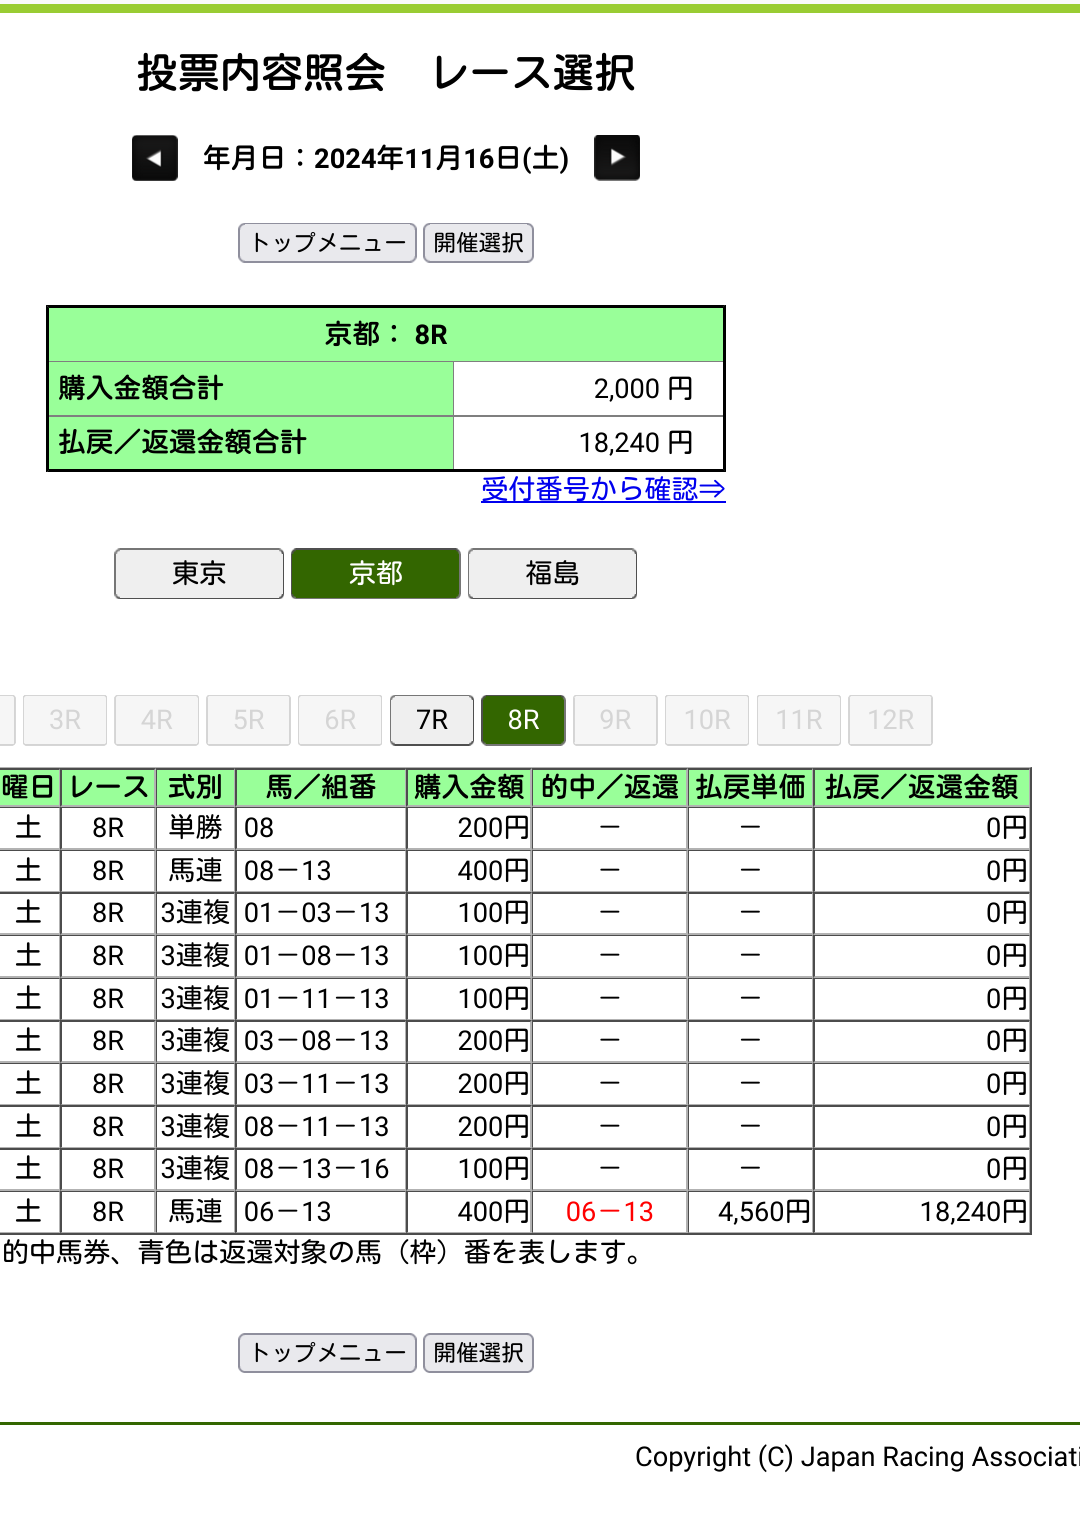Click the top 開催選択 button
The image size is (1080, 1519).
pyautogui.click(x=478, y=243)
